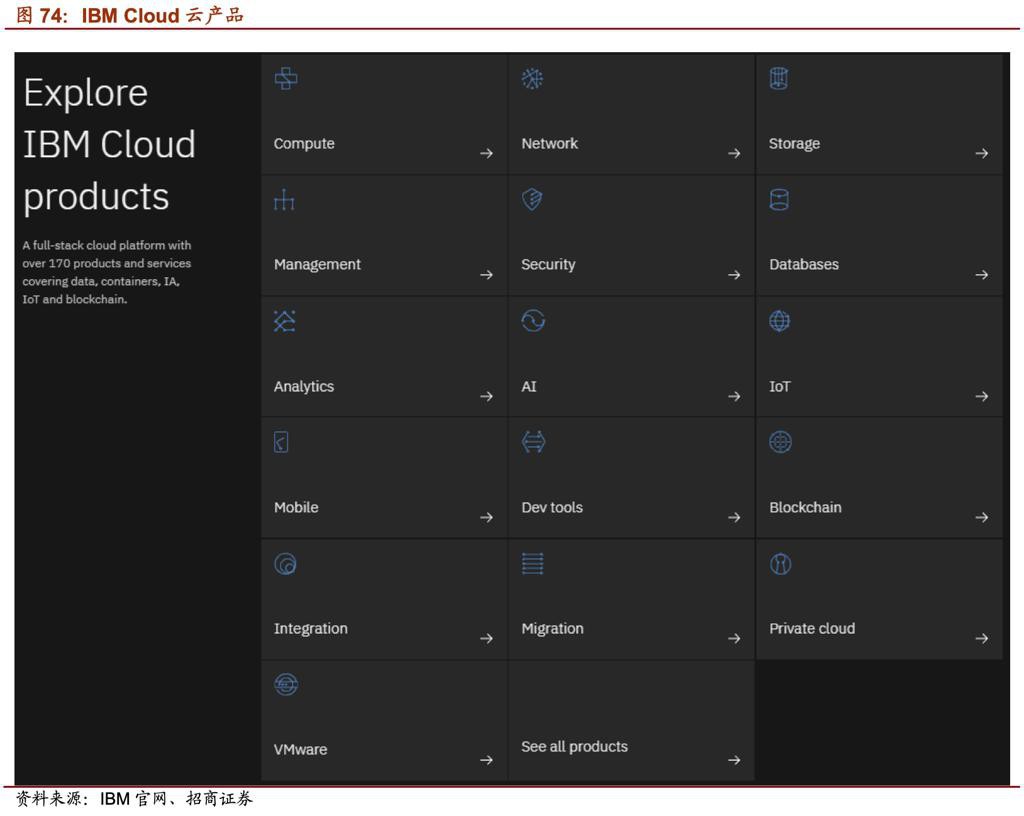Viewport: 1024px width, 816px height.
Task: Click the Private cloud icon
Action: [x=780, y=564]
